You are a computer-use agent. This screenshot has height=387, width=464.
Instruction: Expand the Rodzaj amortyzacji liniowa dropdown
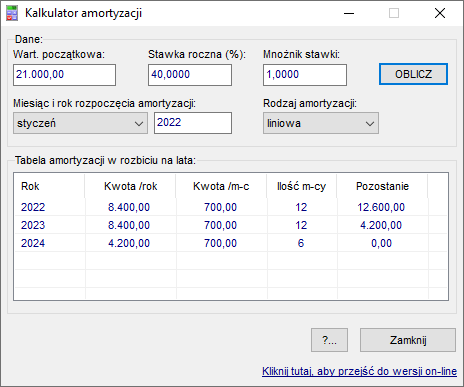321,123
